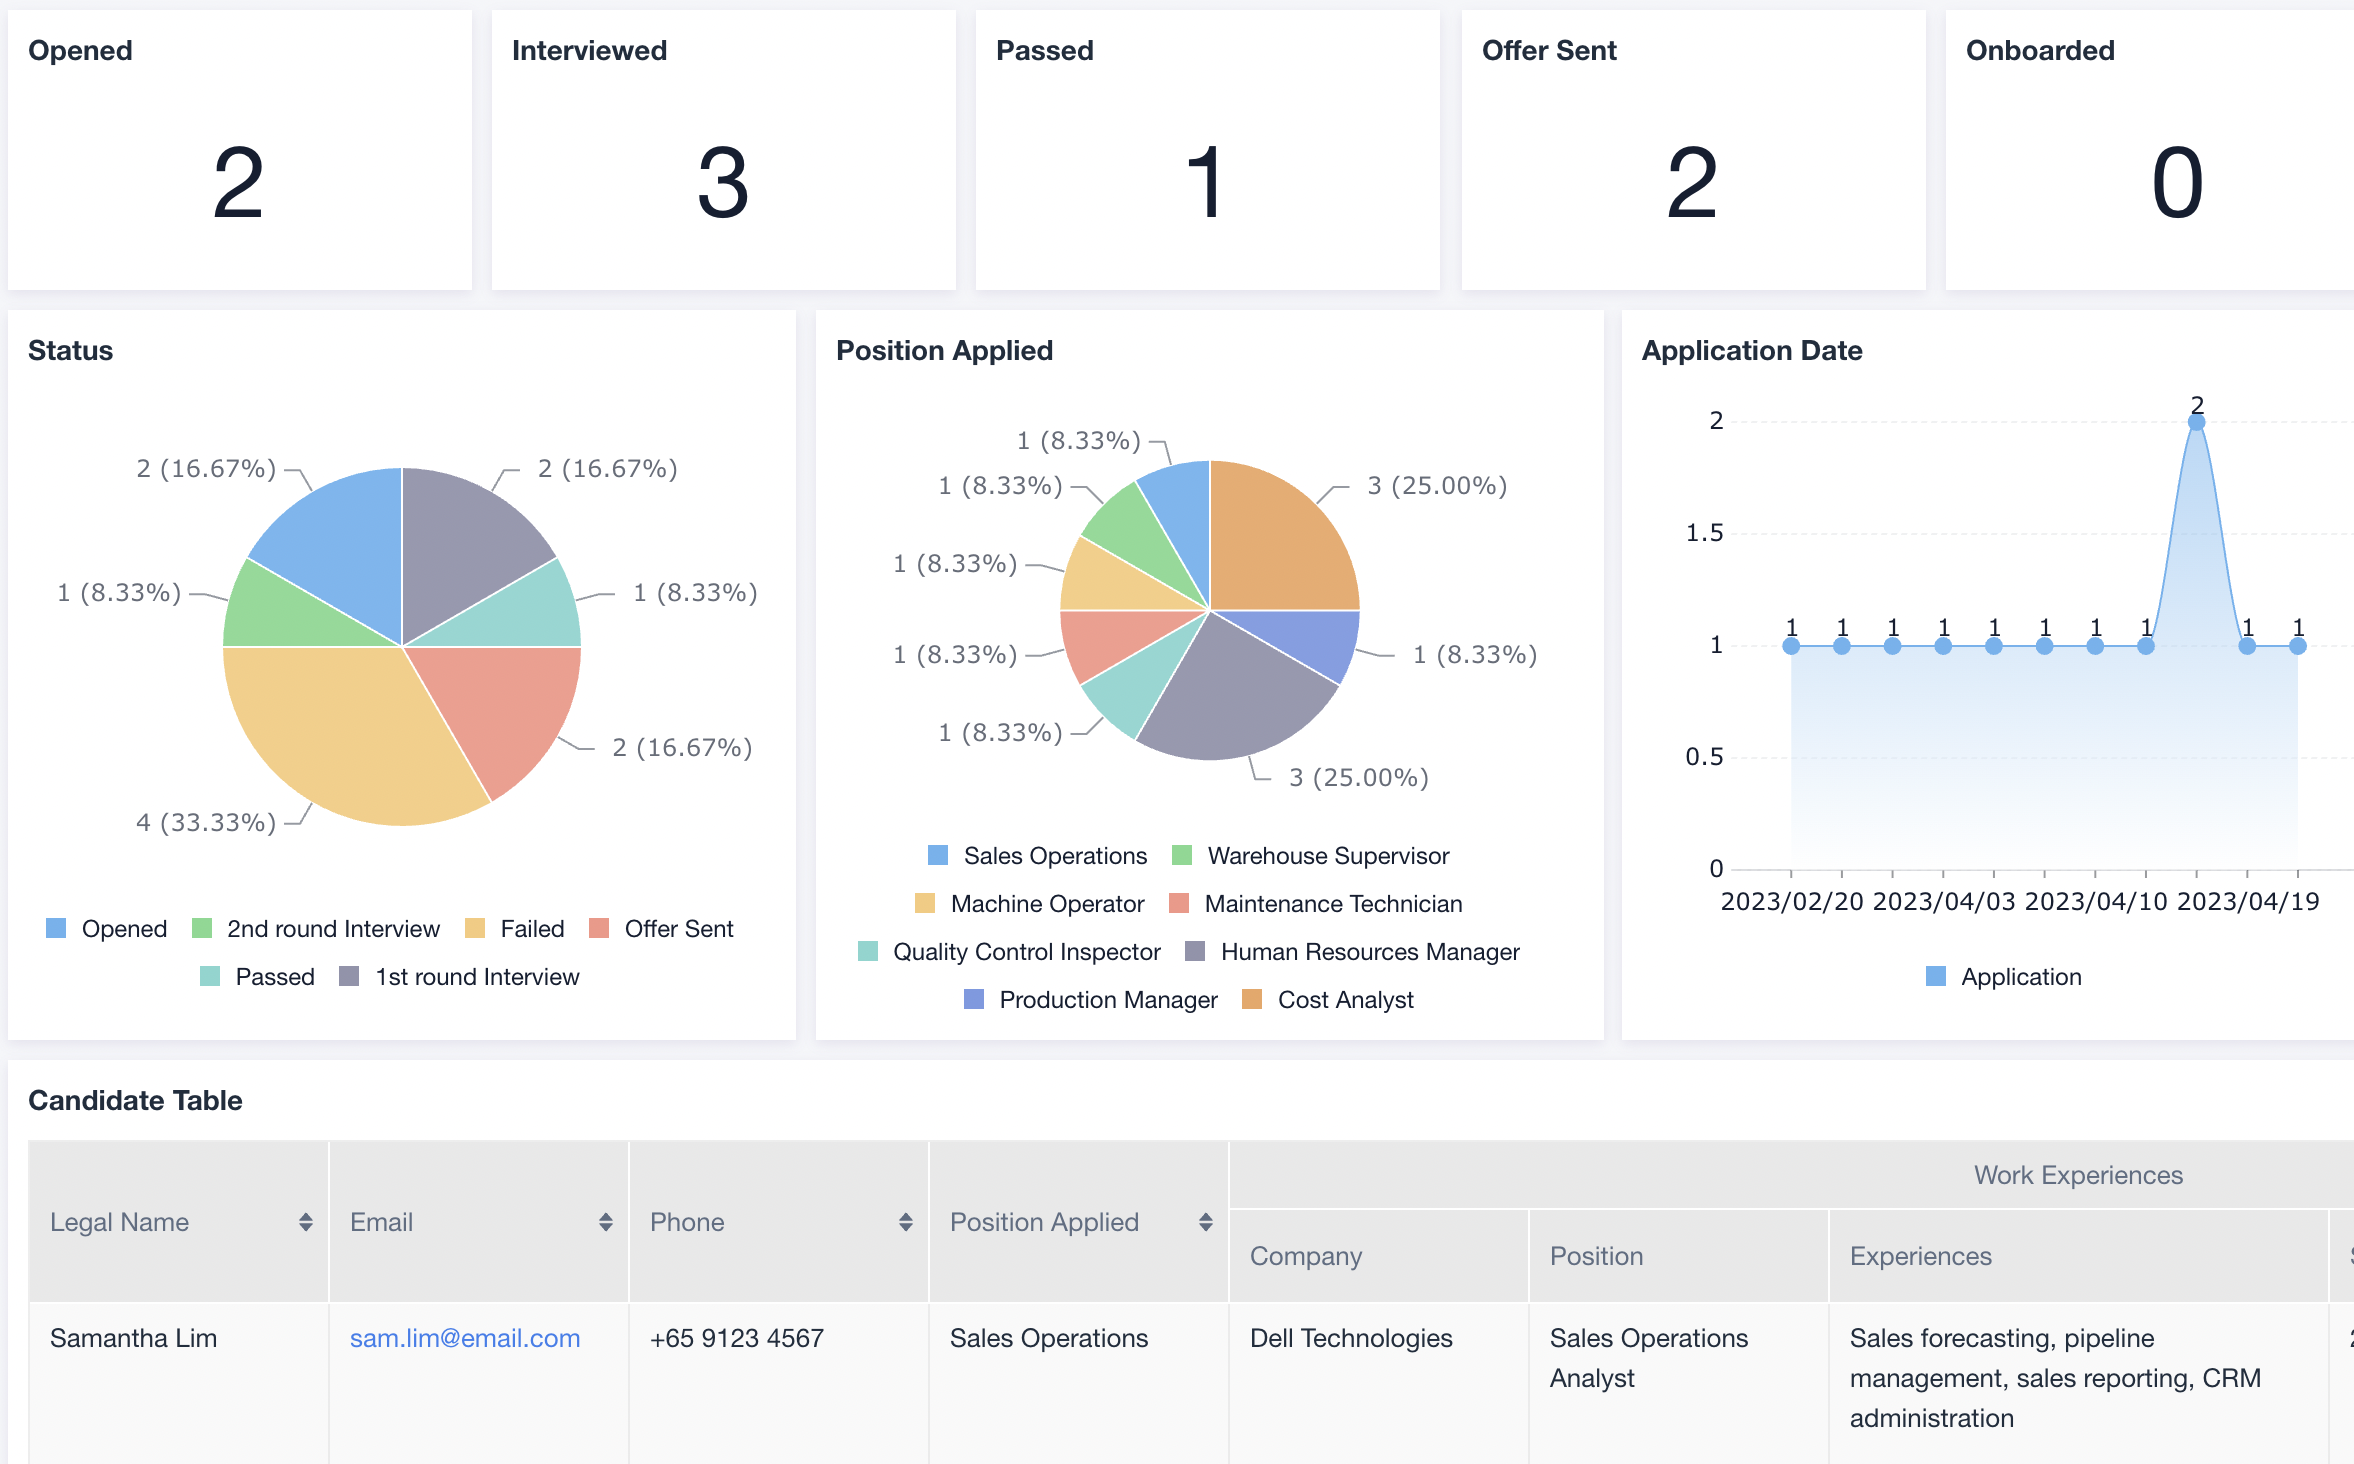Toggle the Machine Operator legend item
Viewport: 2354px width, 1464px height.
coord(1029,904)
